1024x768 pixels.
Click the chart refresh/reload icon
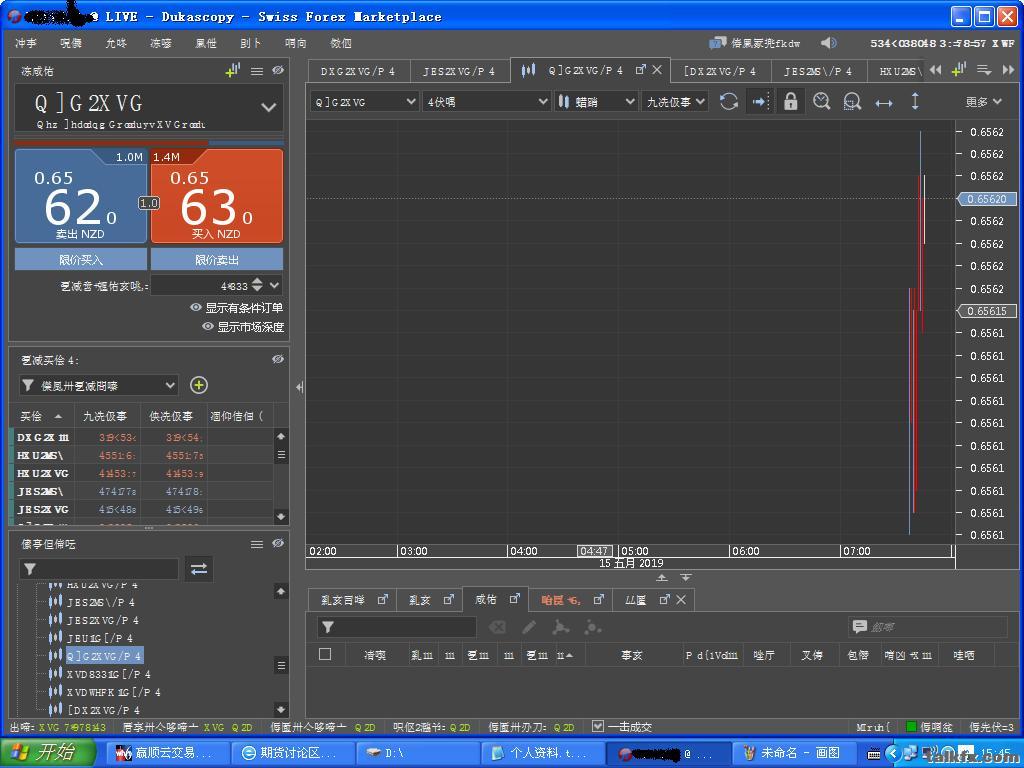point(729,102)
